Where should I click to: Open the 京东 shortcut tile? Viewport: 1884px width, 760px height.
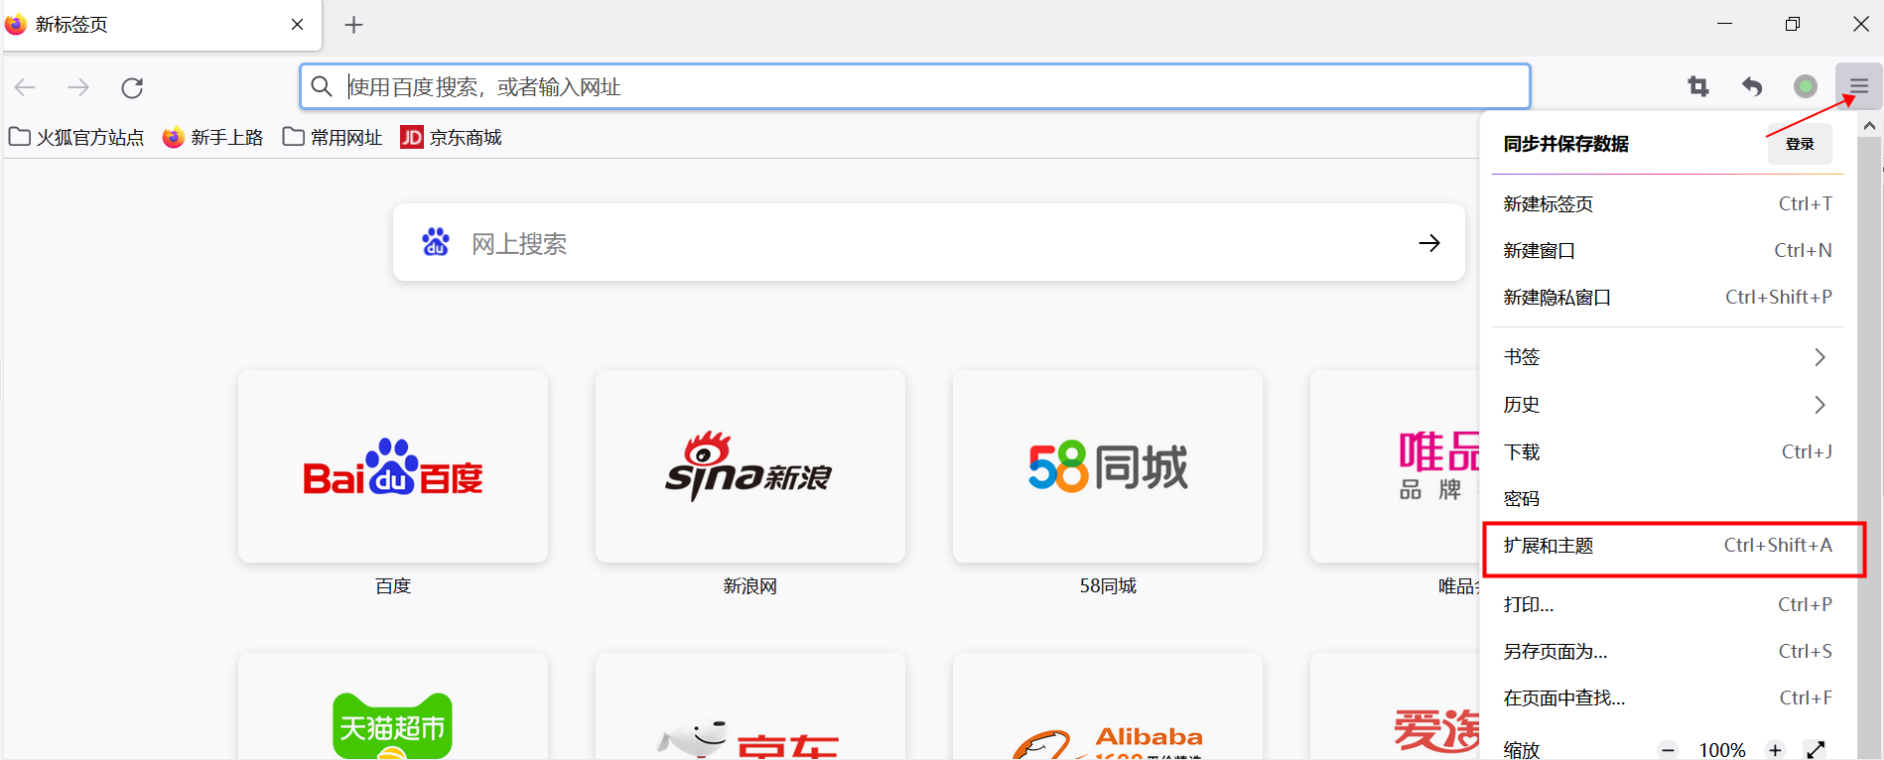click(x=750, y=707)
